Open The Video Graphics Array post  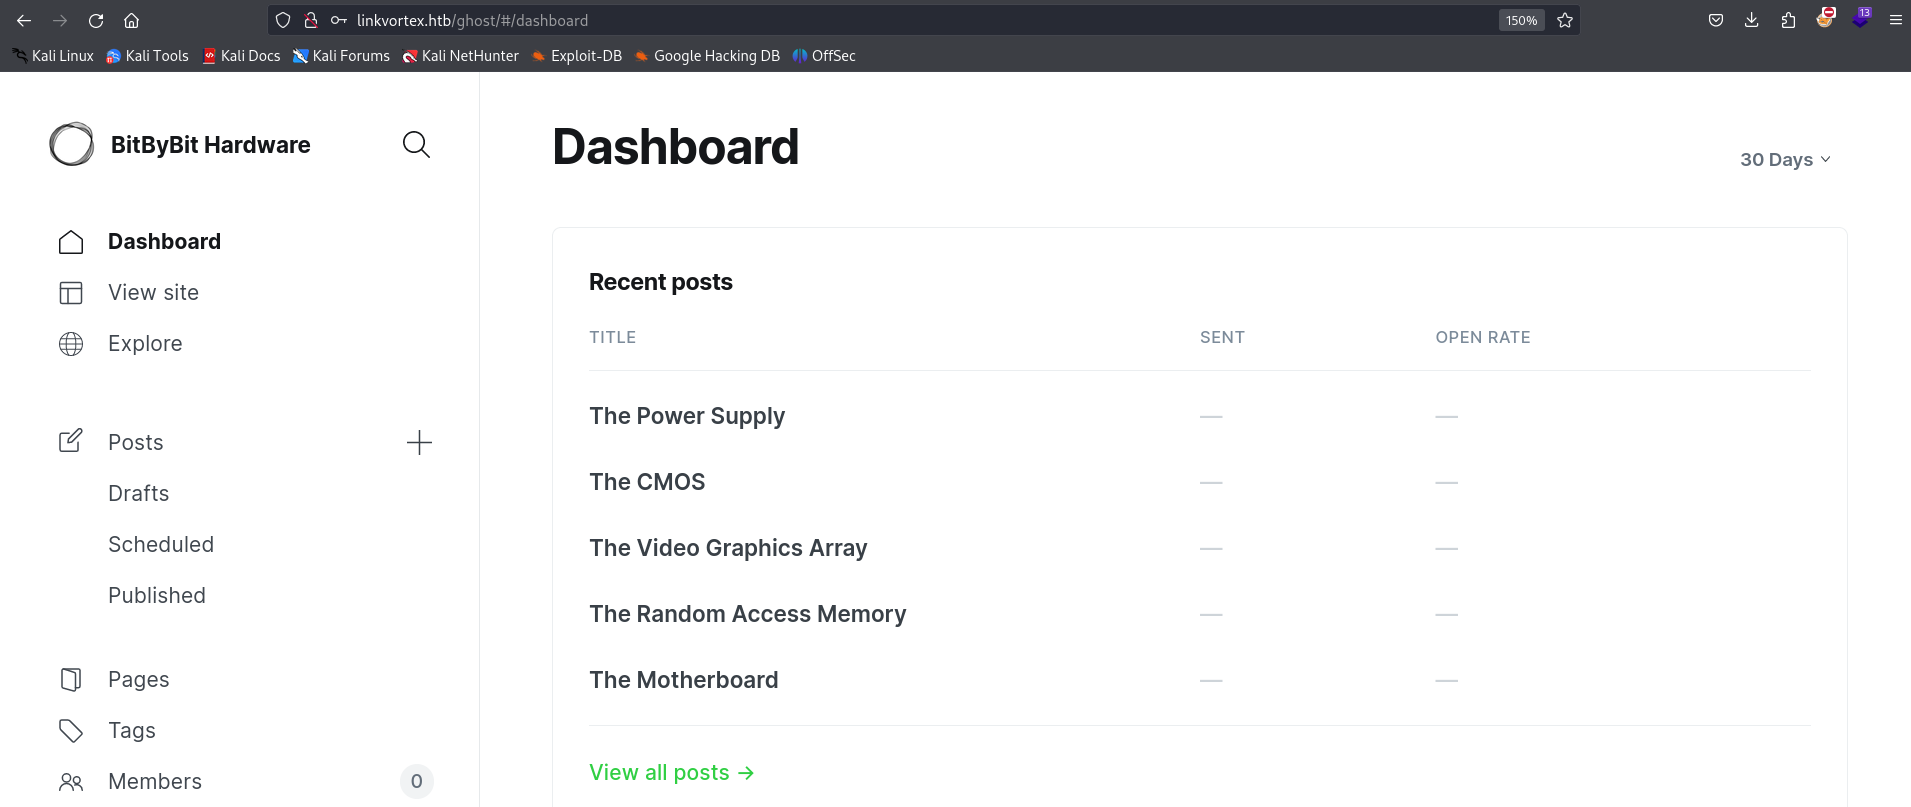tap(728, 548)
